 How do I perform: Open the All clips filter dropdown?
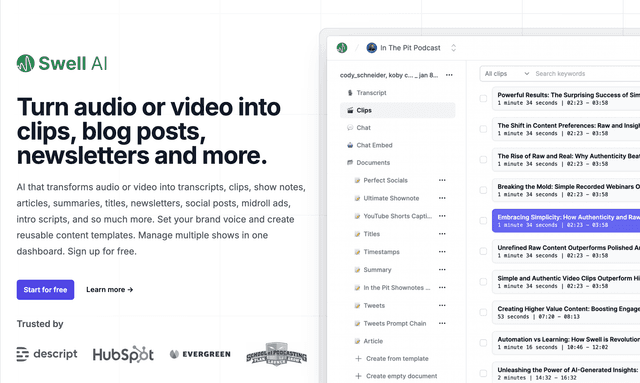[507, 73]
